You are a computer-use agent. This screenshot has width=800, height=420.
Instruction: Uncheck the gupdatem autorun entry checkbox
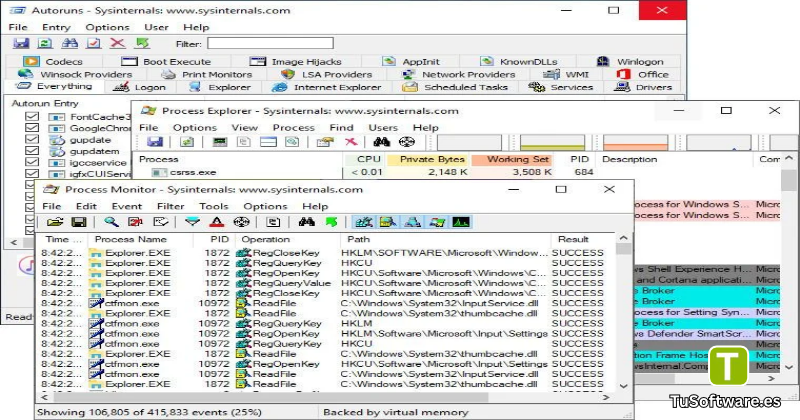coord(32,151)
